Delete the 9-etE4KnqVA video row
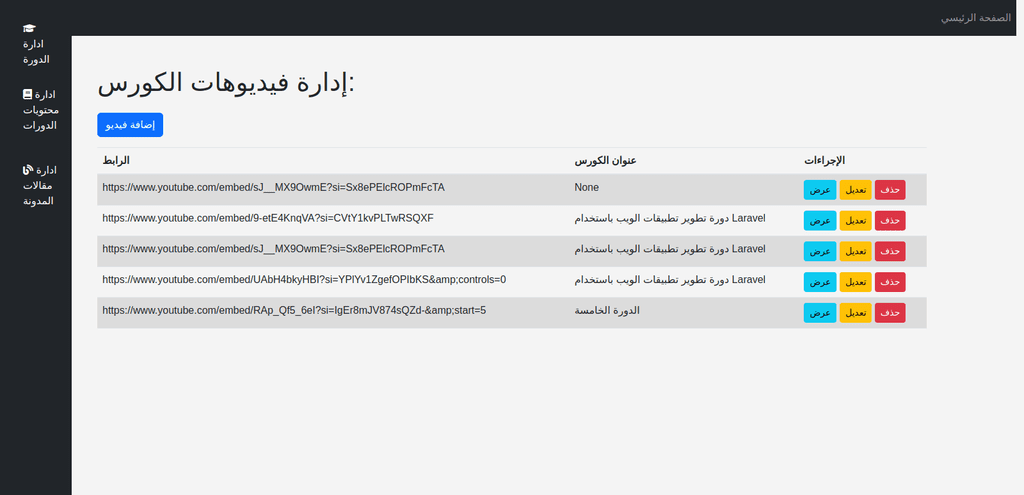Image resolution: width=1024 pixels, height=495 pixels. (x=890, y=220)
